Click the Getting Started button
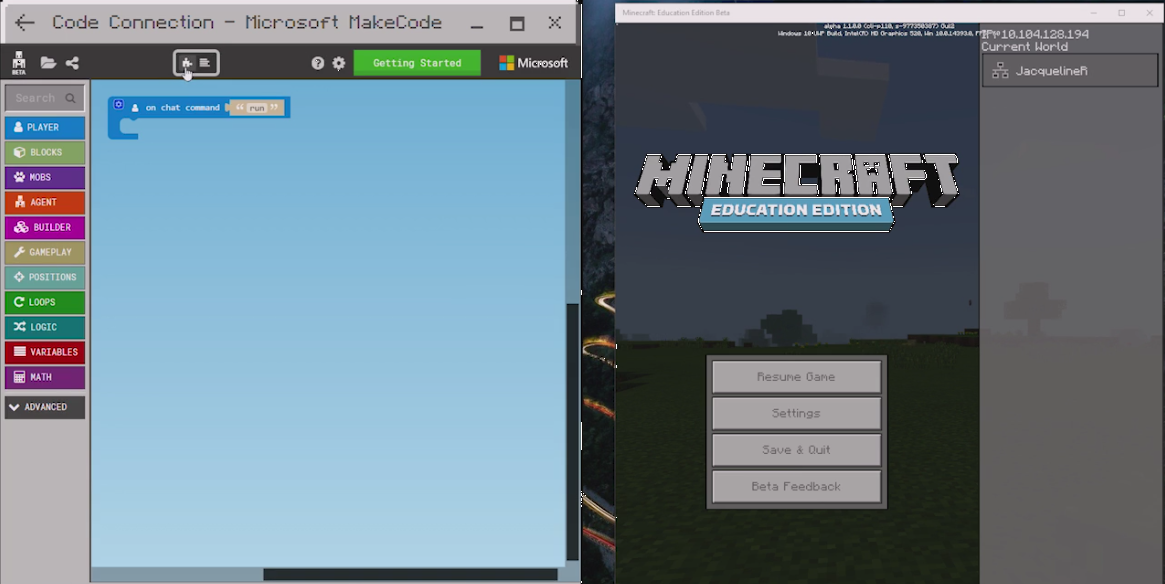The width and height of the screenshot is (1165, 584). coord(417,63)
